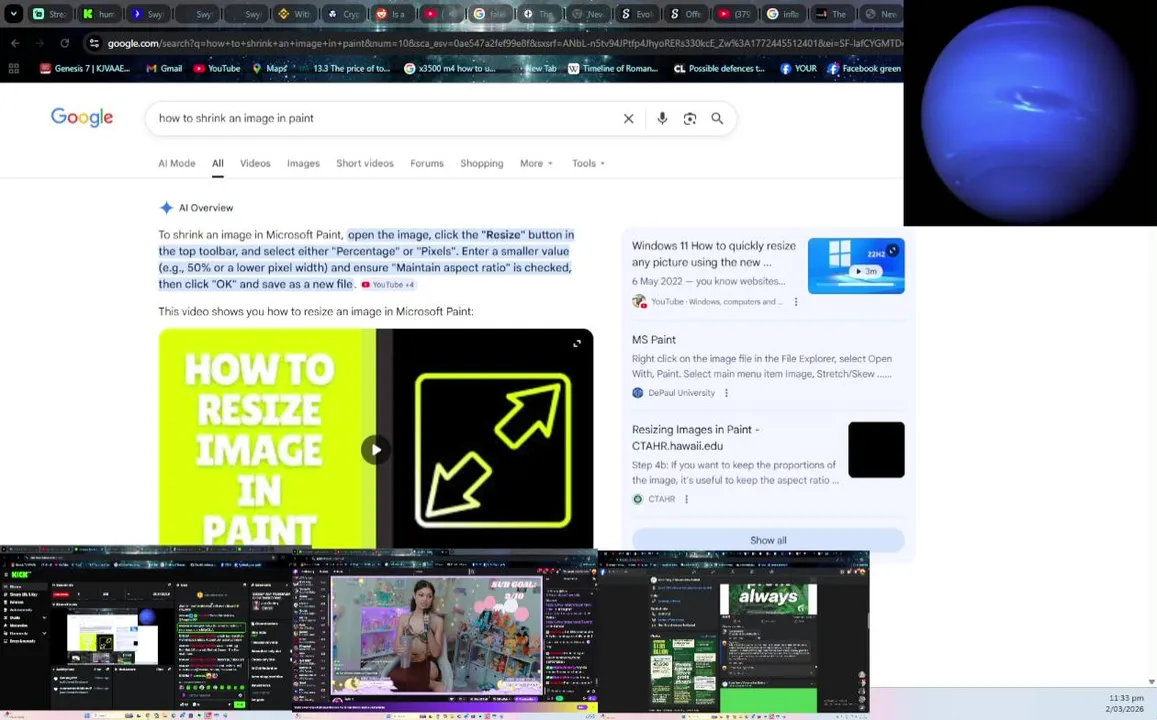The image size is (1157, 720).
Task: Open options menu for YouTube Windows result
Action: [x=795, y=302]
